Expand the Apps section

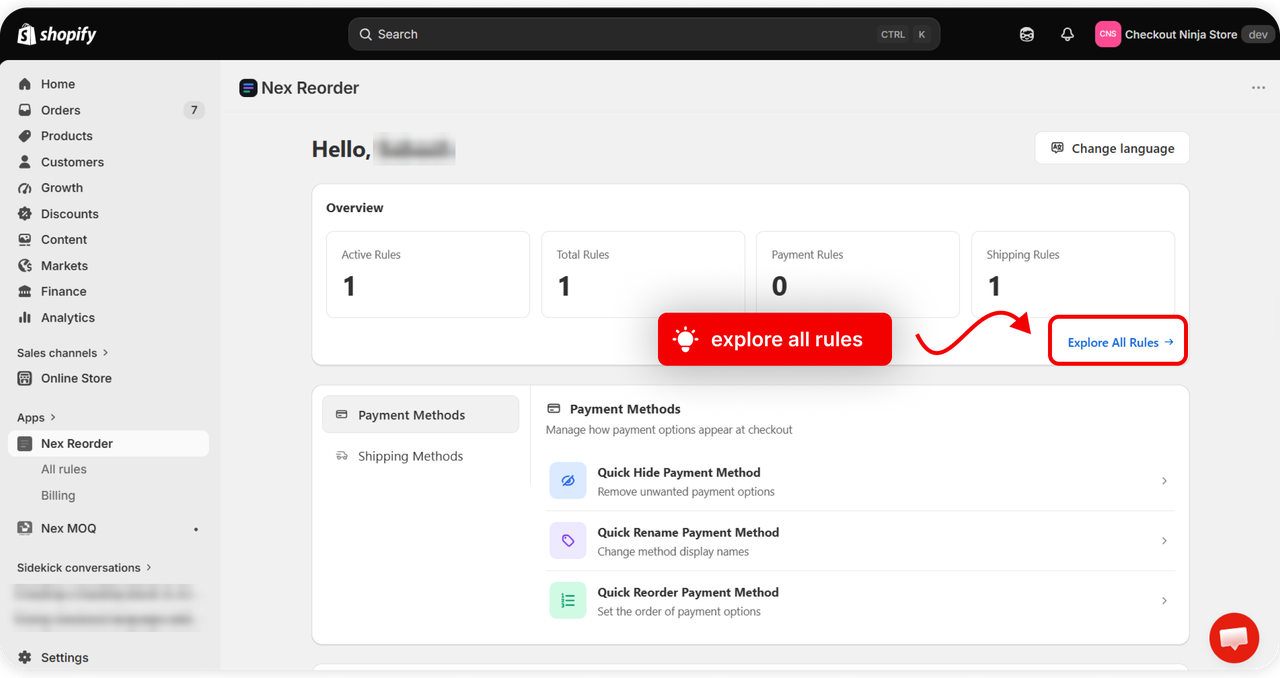(37, 418)
